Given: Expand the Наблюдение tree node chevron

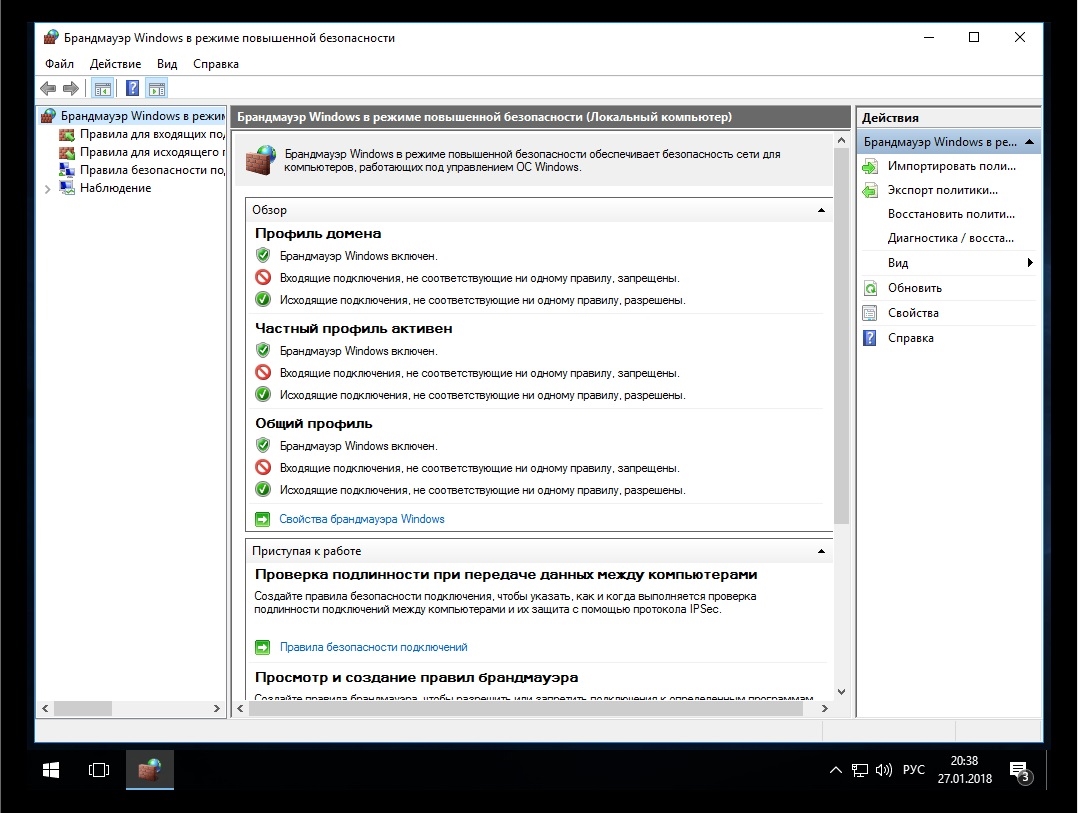Looking at the screenshot, I should 47,189.
